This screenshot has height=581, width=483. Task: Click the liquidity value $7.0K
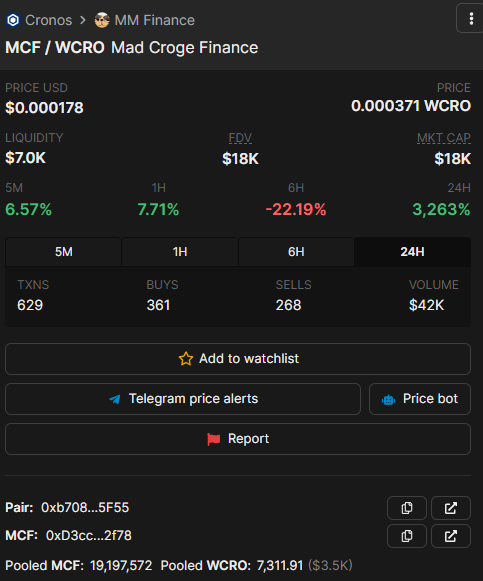[x=25, y=158]
